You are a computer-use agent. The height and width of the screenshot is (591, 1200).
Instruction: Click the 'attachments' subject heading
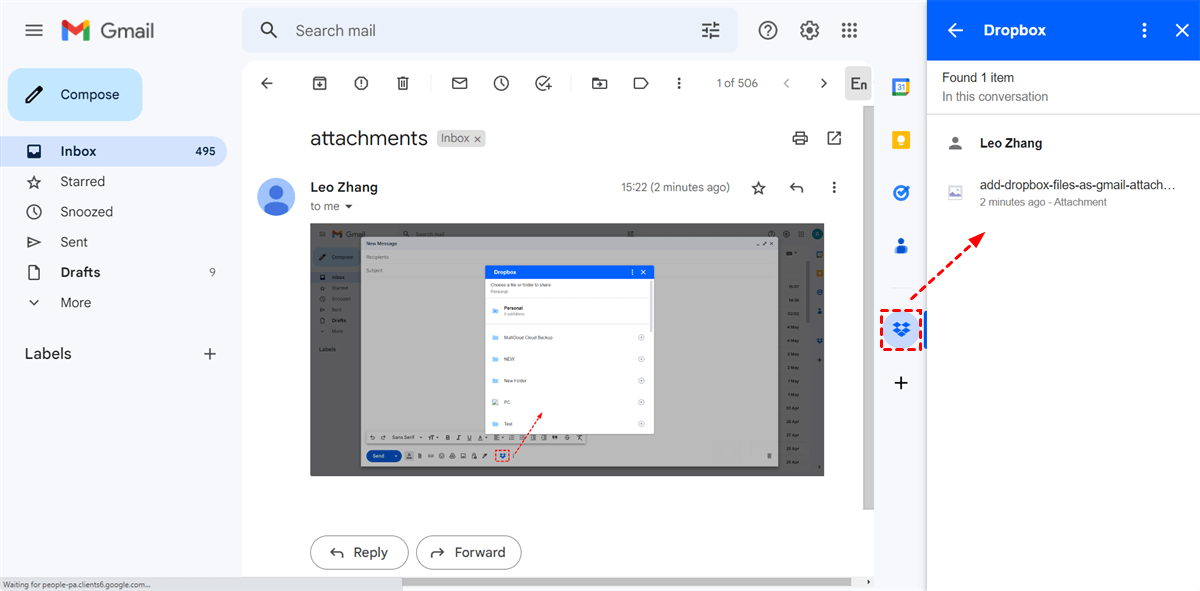369,139
